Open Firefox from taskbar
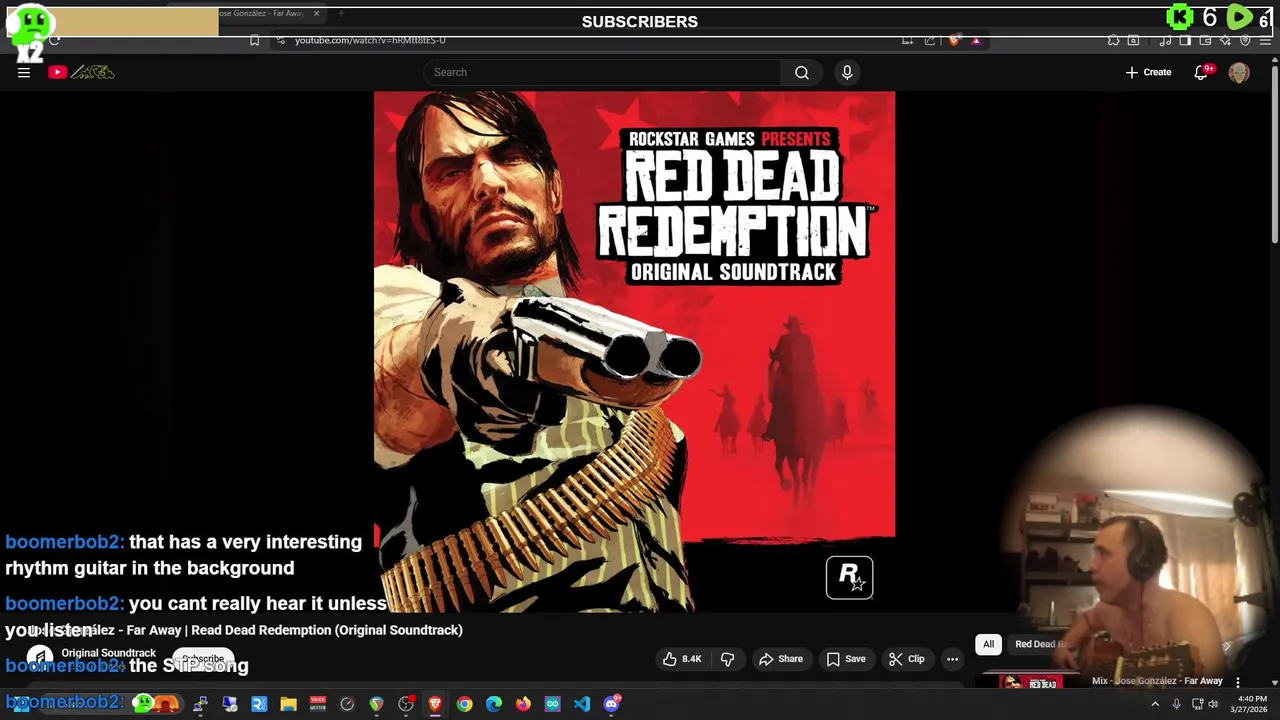This screenshot has height=720, width=1280. (523, 704)
